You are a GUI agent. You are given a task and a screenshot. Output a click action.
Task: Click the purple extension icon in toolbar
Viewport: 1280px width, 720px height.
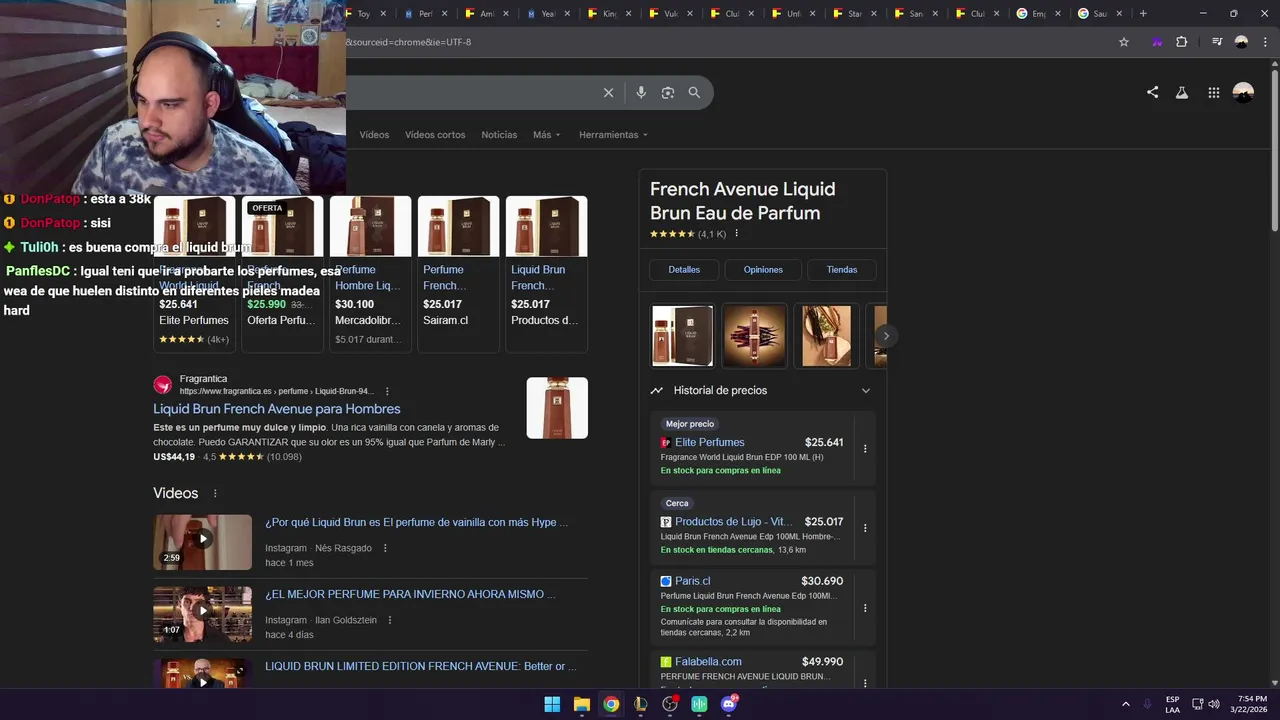pyautogui.click(x=1157, y=42)
